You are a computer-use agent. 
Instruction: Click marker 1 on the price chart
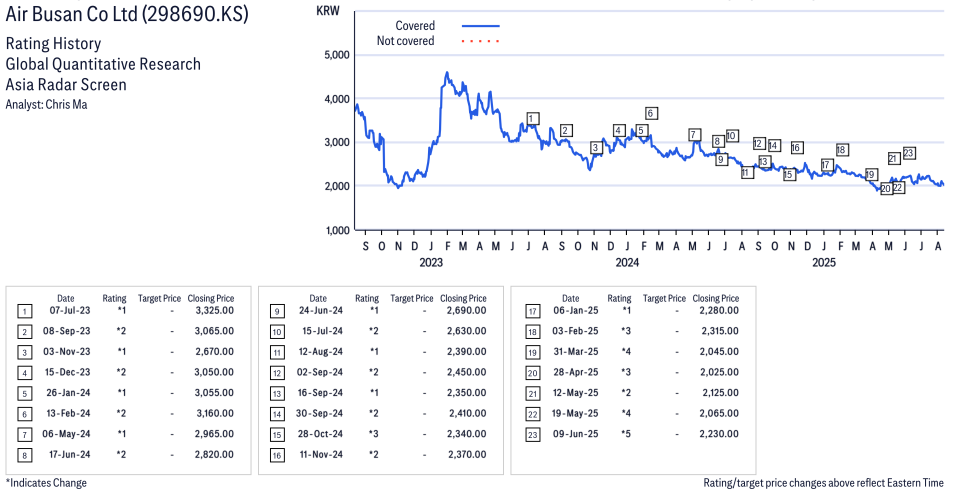pyautogui.click(x=532, y=119)
